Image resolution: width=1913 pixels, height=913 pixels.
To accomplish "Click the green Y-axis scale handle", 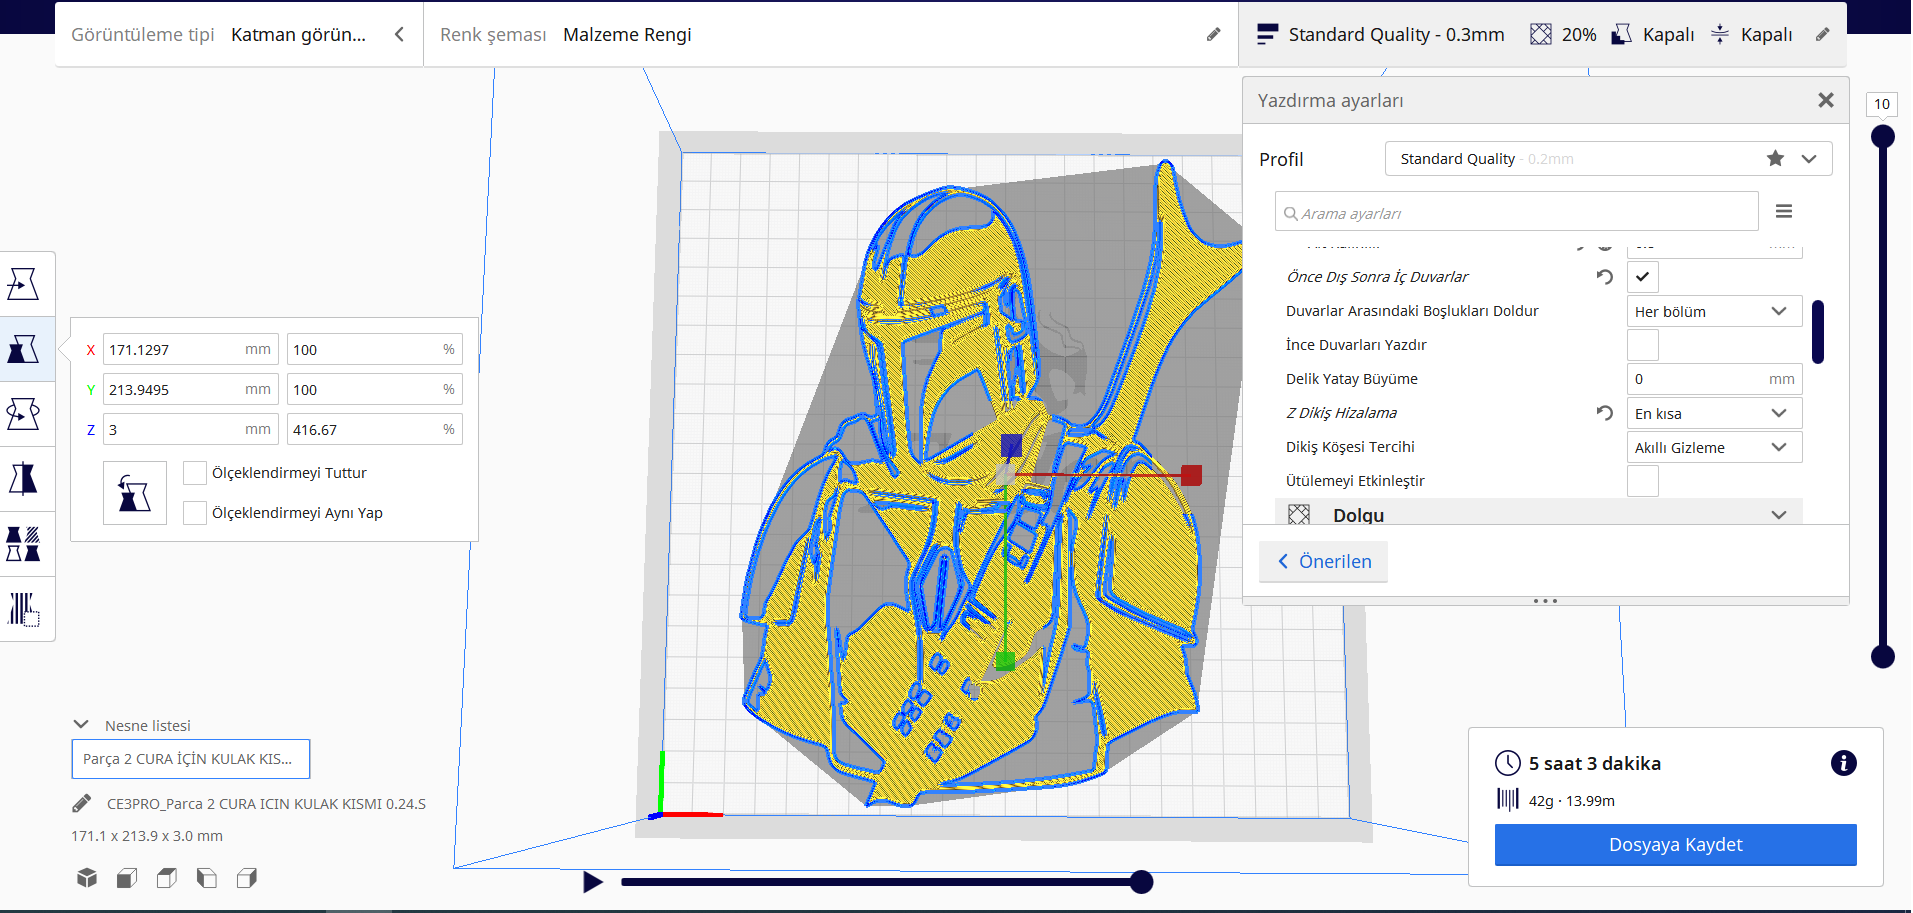I will [1005, 660].
